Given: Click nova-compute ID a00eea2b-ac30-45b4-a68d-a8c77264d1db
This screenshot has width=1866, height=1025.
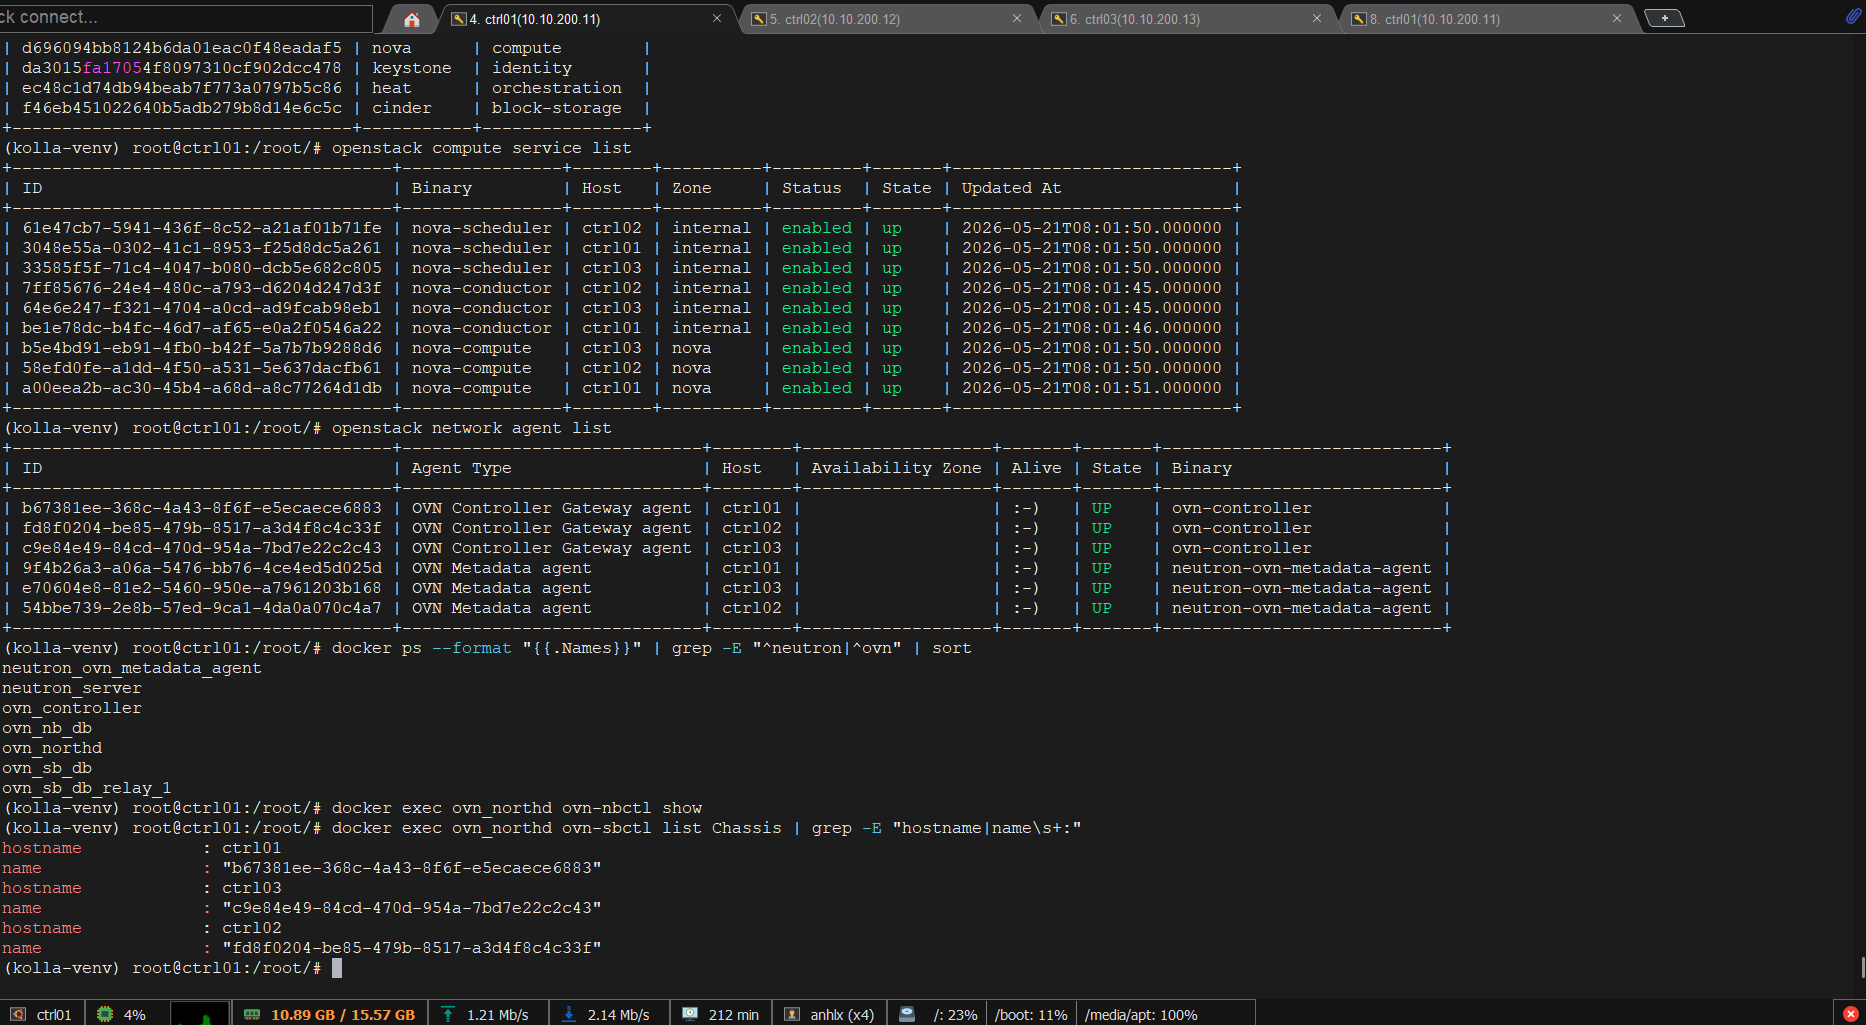Looking at the screenshot, I should pos(202,388).
